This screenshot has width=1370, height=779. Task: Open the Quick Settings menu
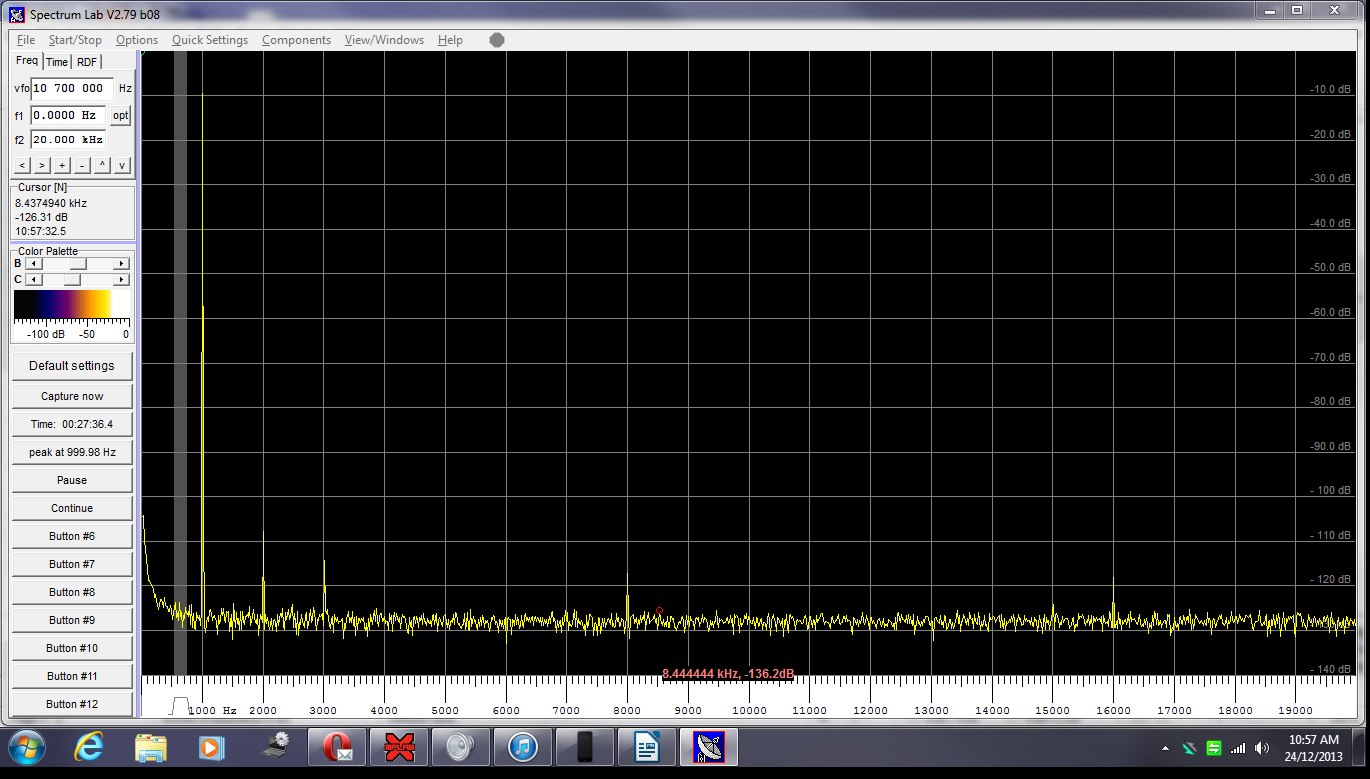[x=210, y=40]
